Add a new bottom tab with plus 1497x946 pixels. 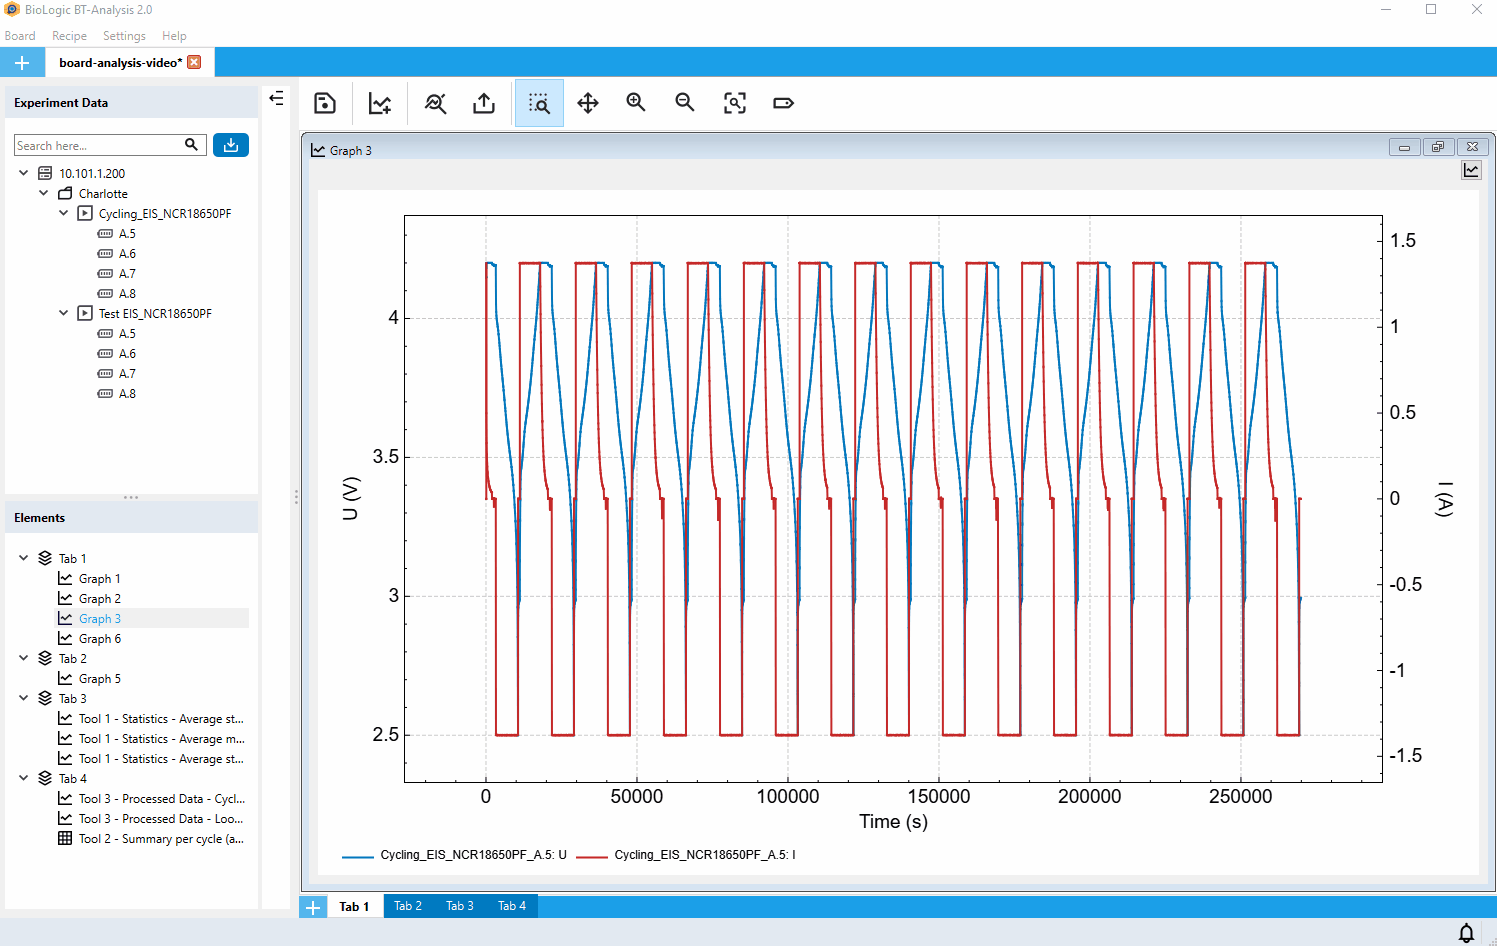click(313, 907)
